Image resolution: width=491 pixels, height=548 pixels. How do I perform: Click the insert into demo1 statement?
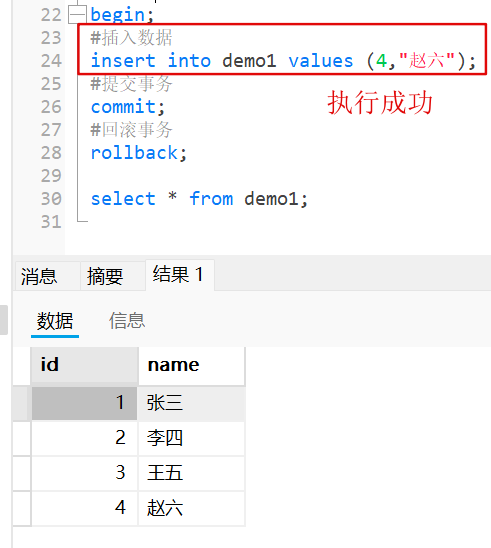[283, 61]
